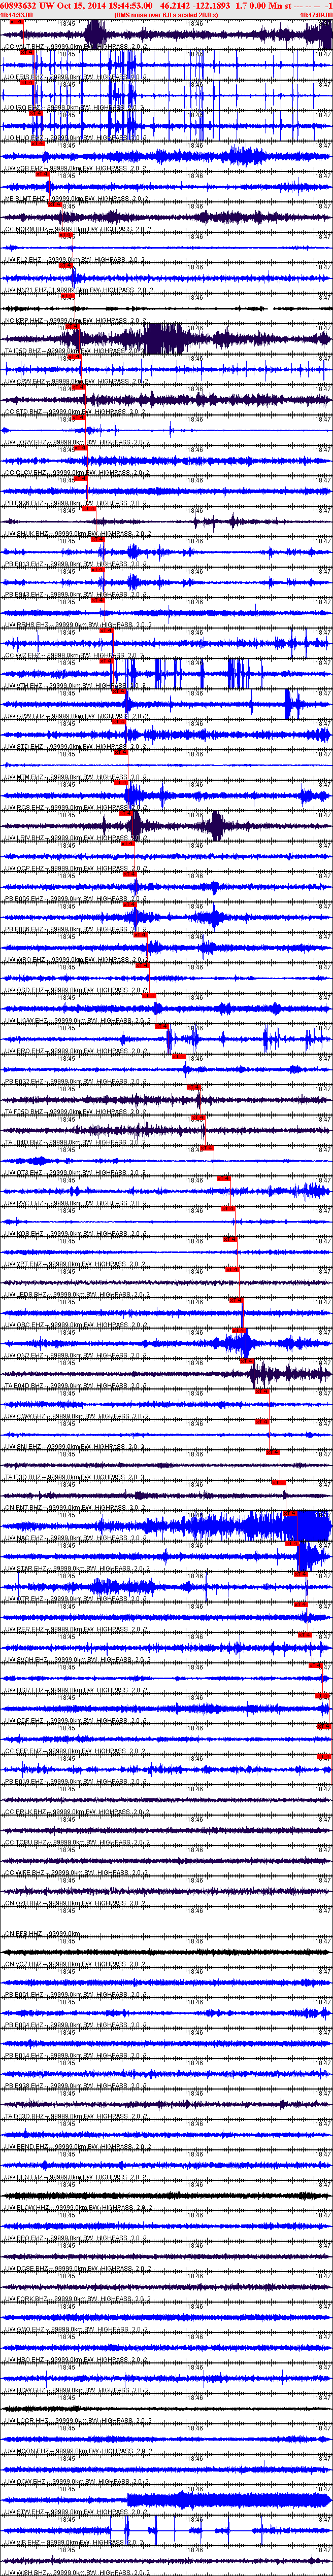Image resolution: width=333 pixels, height=2576 pixels.
Task: Select the NC.KRP HHZ trace label
Action: pos(76,321)
